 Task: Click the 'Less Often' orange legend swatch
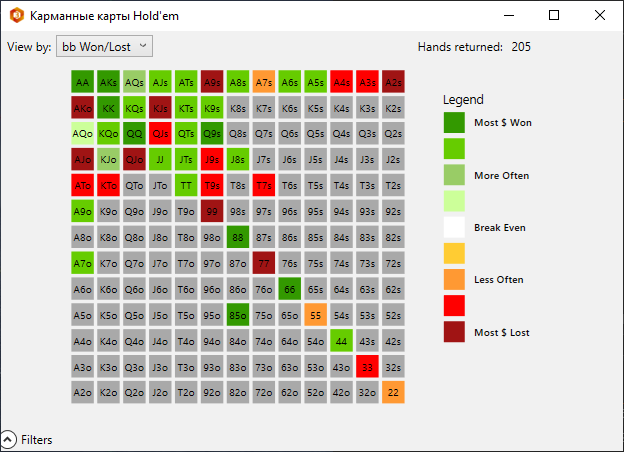[454, 279]
